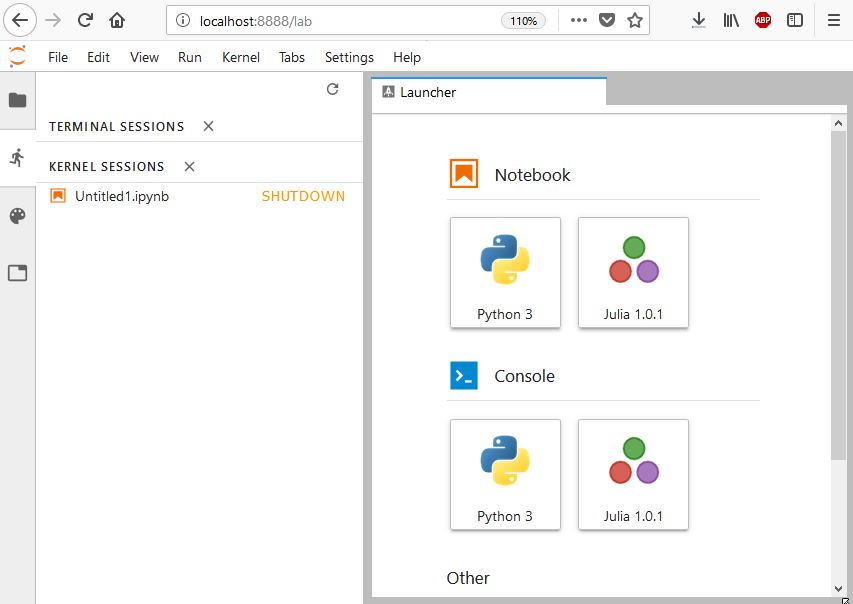
Task: Launch a Julia 1.0.1 notebook
Action: [633, 273]
